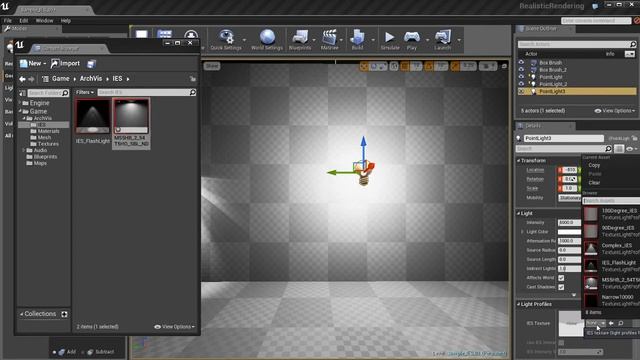Image resolution: width=640 pixels, height=360 pixels.
Task: Toggle the sources panel icon beside Search Folders
Action: point(22,93)
